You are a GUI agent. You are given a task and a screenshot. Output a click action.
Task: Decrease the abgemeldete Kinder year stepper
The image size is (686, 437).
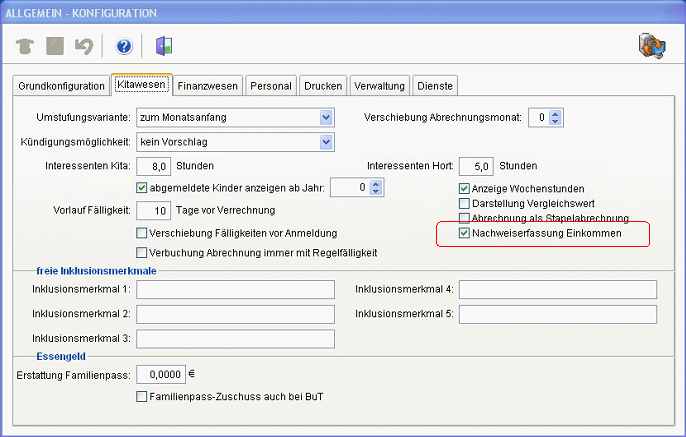[x=376, y=192]
